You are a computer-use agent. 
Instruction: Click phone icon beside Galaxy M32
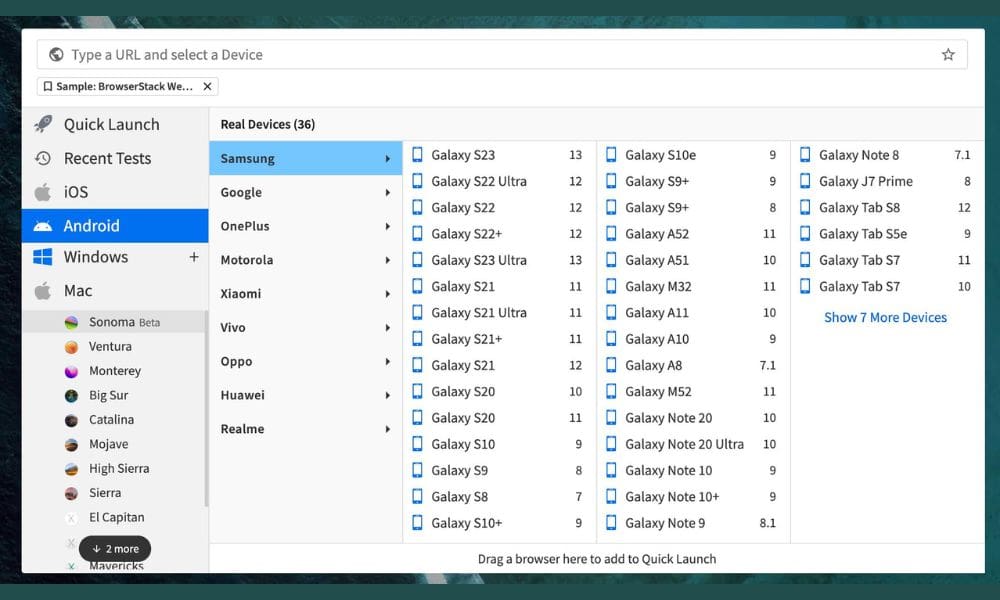pyautogui.click(x=611, y=286)
